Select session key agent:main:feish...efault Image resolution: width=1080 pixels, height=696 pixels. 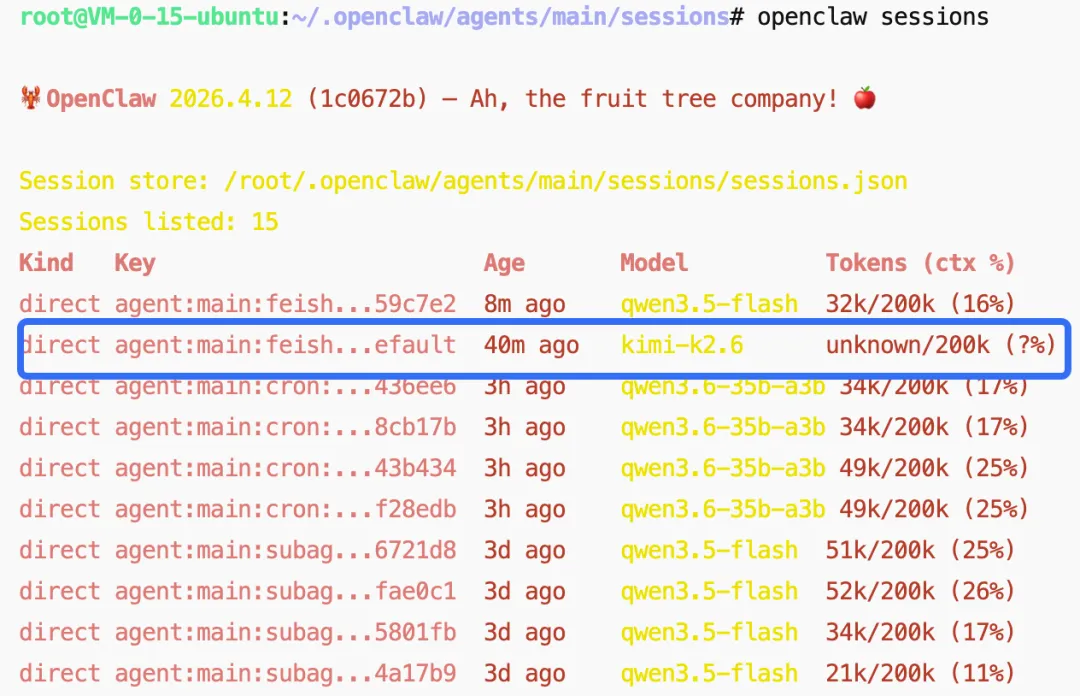point(285,345)
